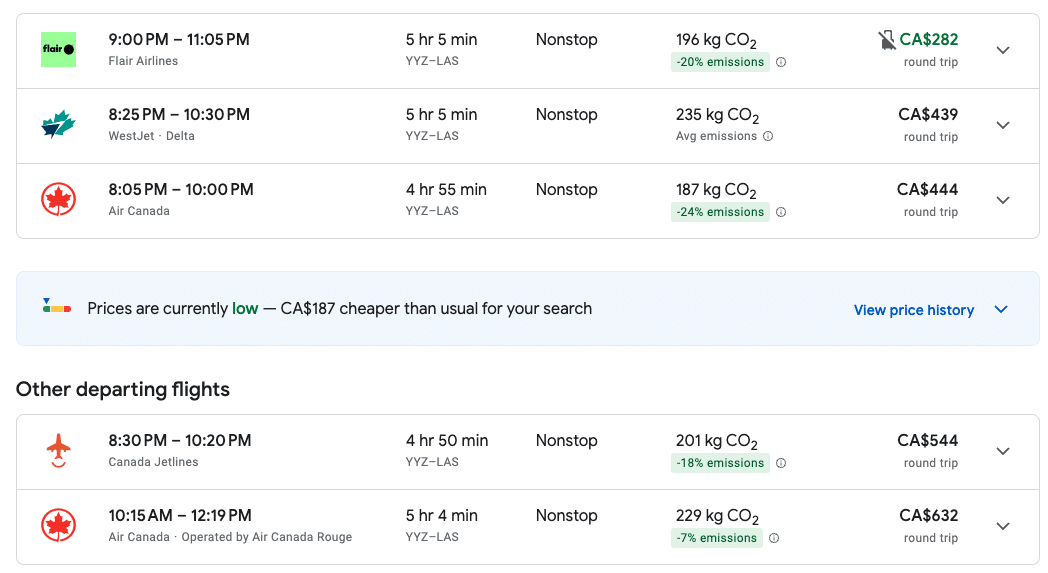Click info icon next to Avg emissions
This screenshot has height=573, width=1048.
pos(768,137)
